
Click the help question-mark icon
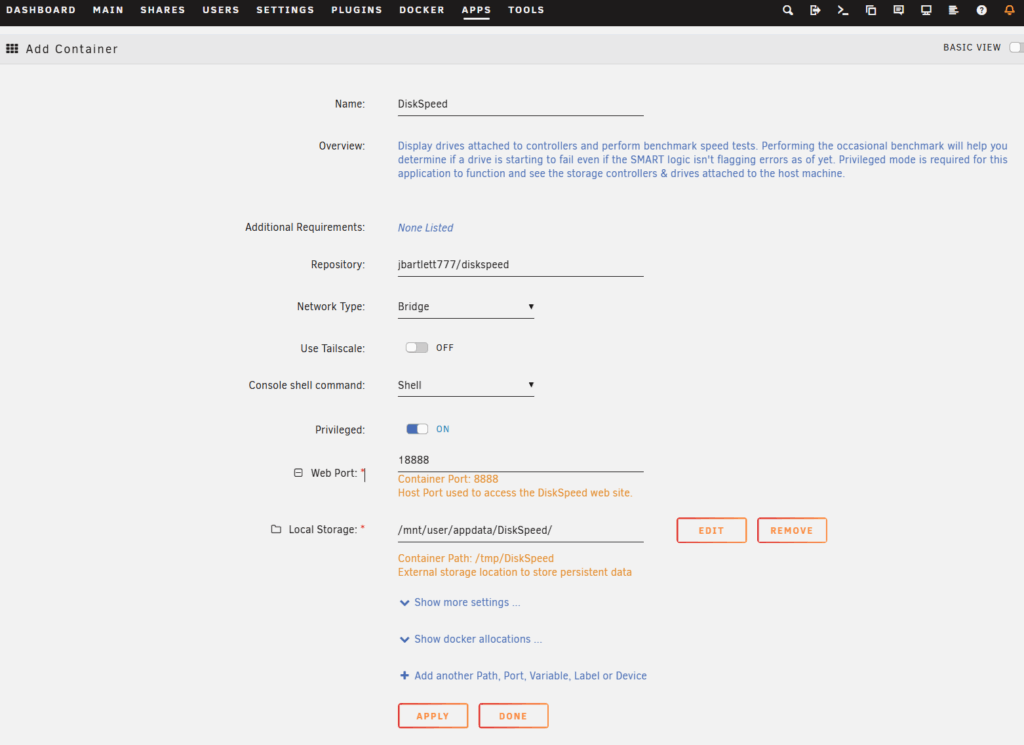(982, 10)
